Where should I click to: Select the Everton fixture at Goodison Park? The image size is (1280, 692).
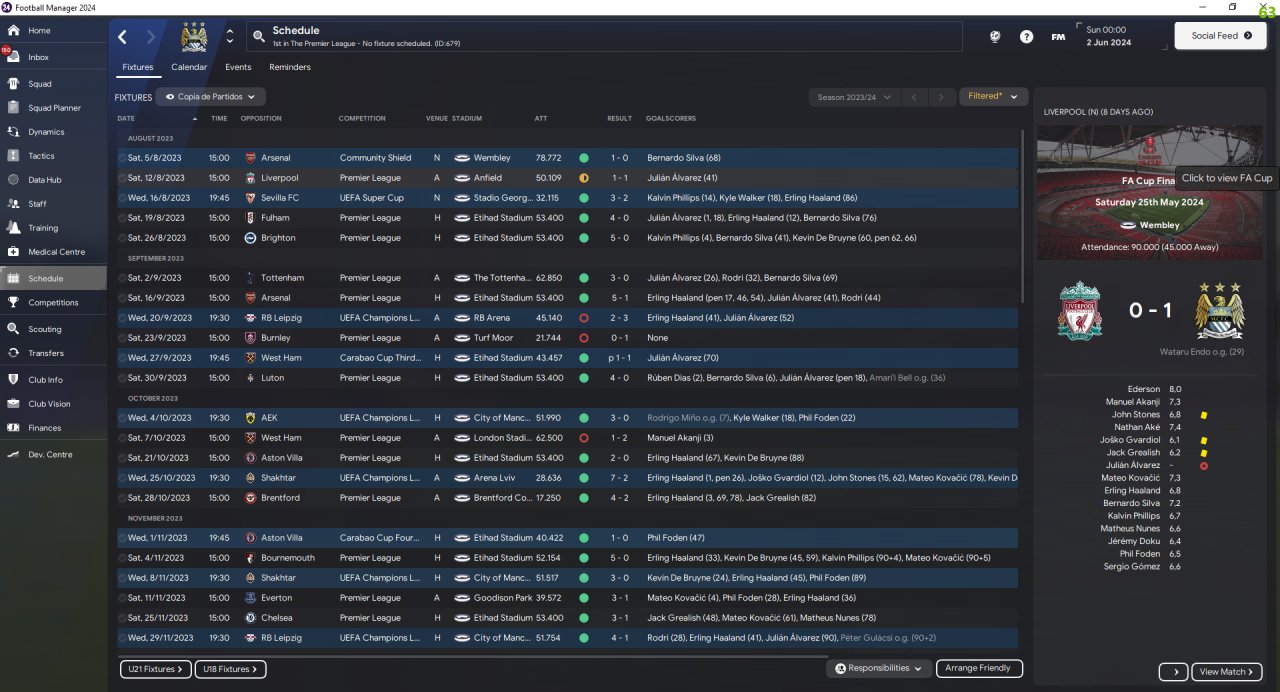567,598
